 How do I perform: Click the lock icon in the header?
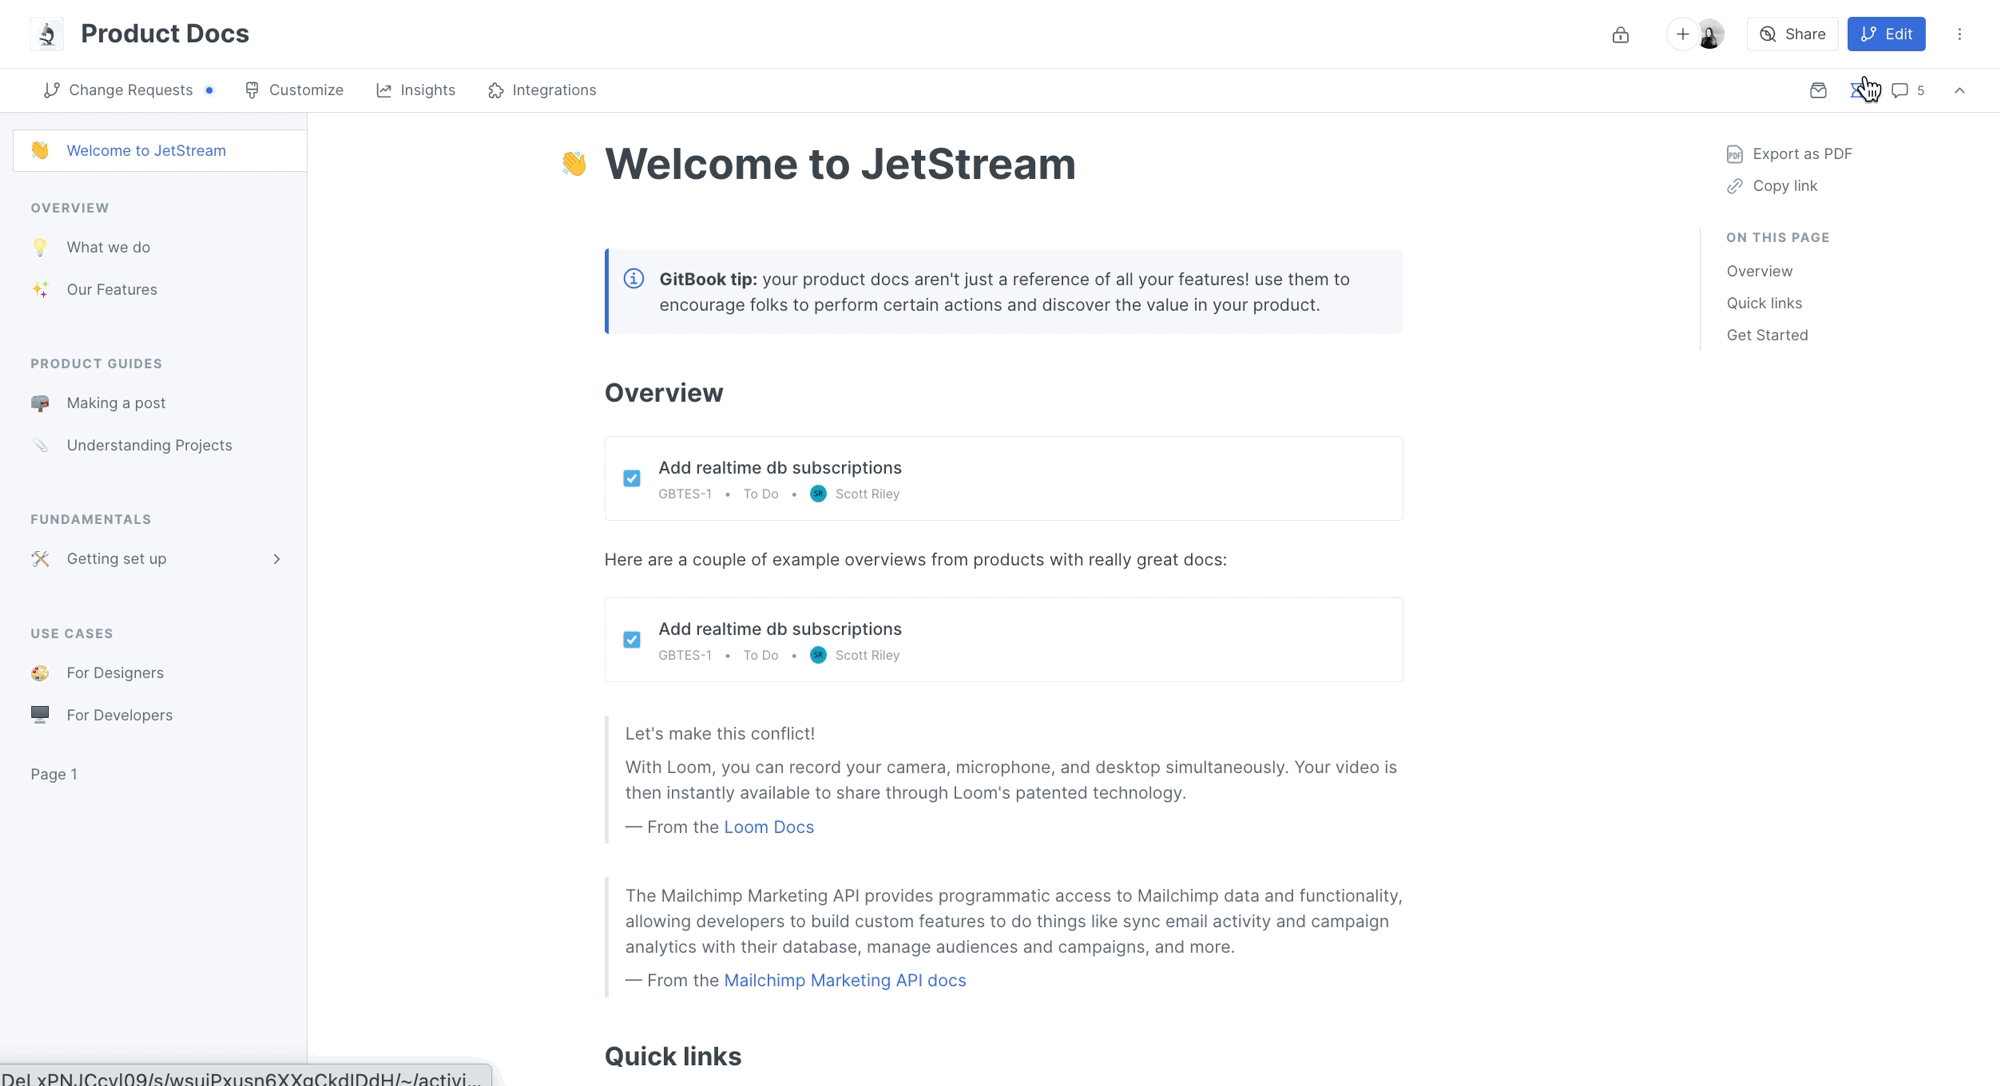pos(1620,35)
